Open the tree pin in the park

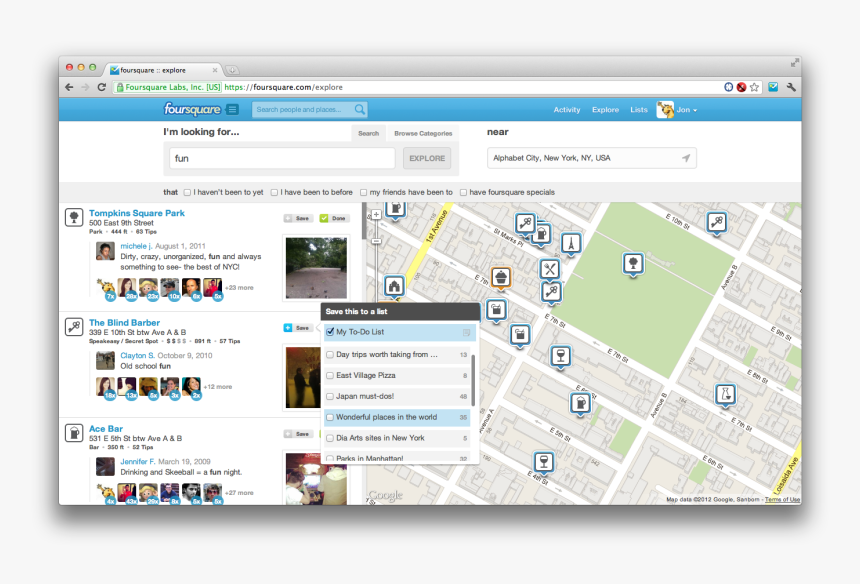(632, 263)
